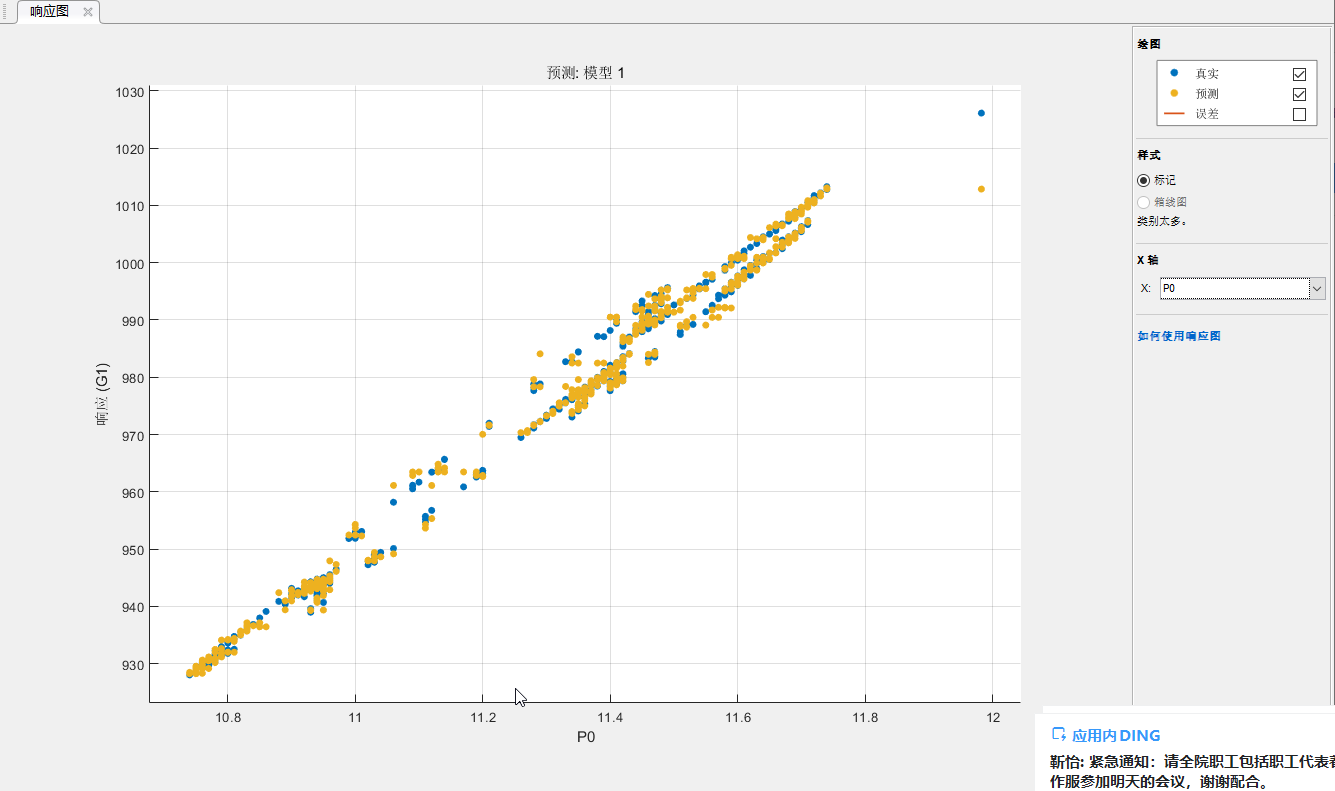
Task: Select the 箱线图 style radio button
Action: (x=1144, y=202)
